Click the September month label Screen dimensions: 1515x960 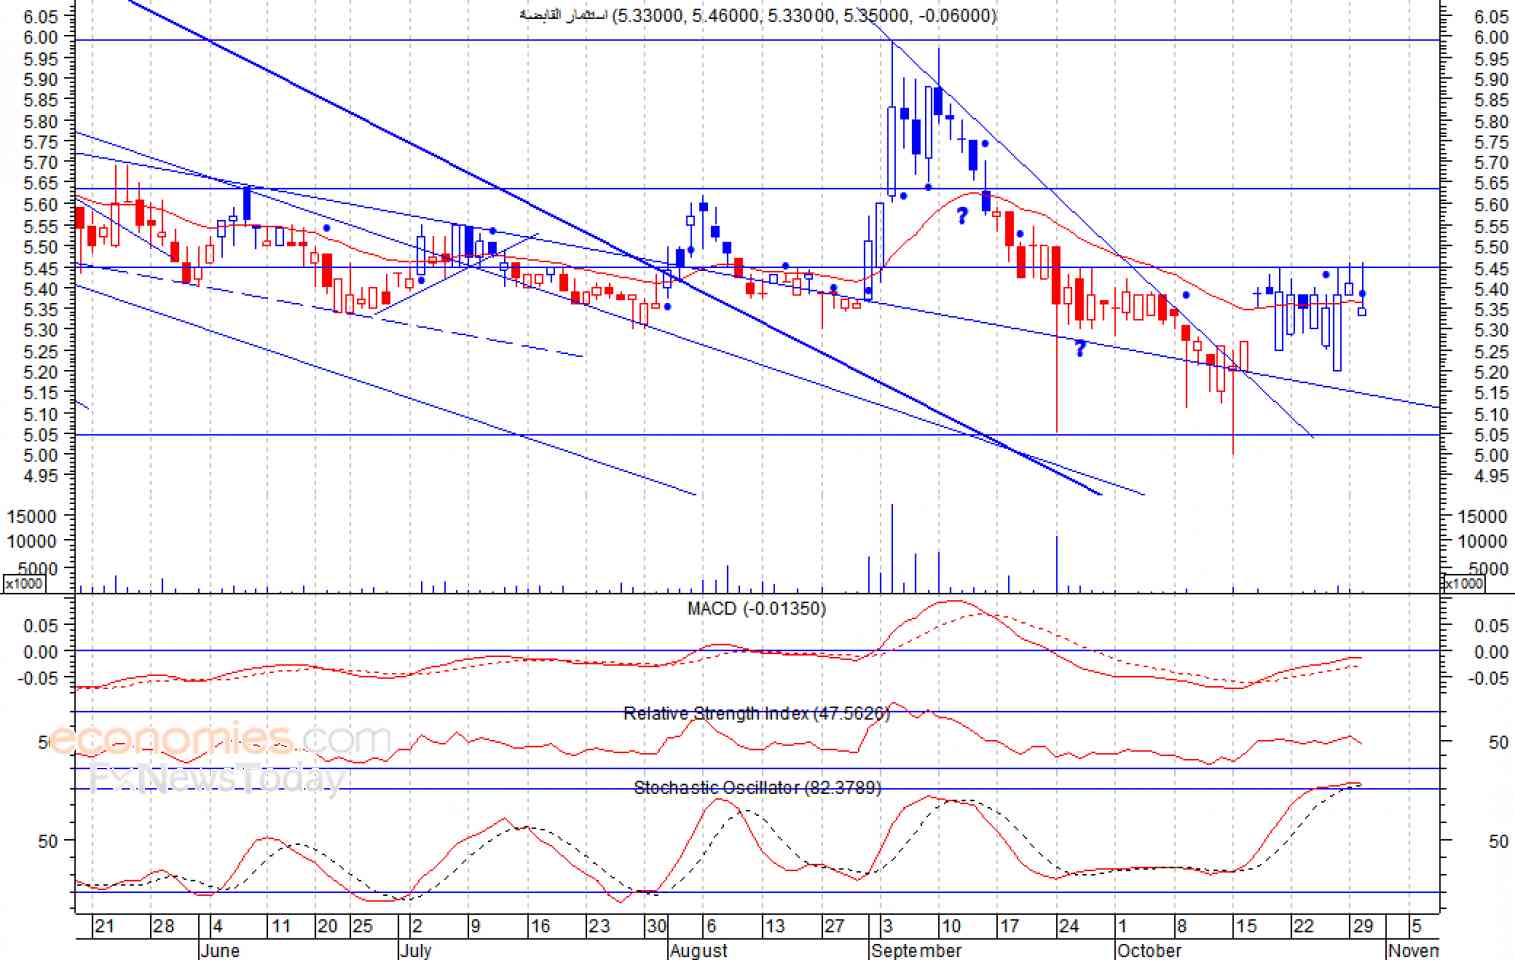tap(916, 950)
